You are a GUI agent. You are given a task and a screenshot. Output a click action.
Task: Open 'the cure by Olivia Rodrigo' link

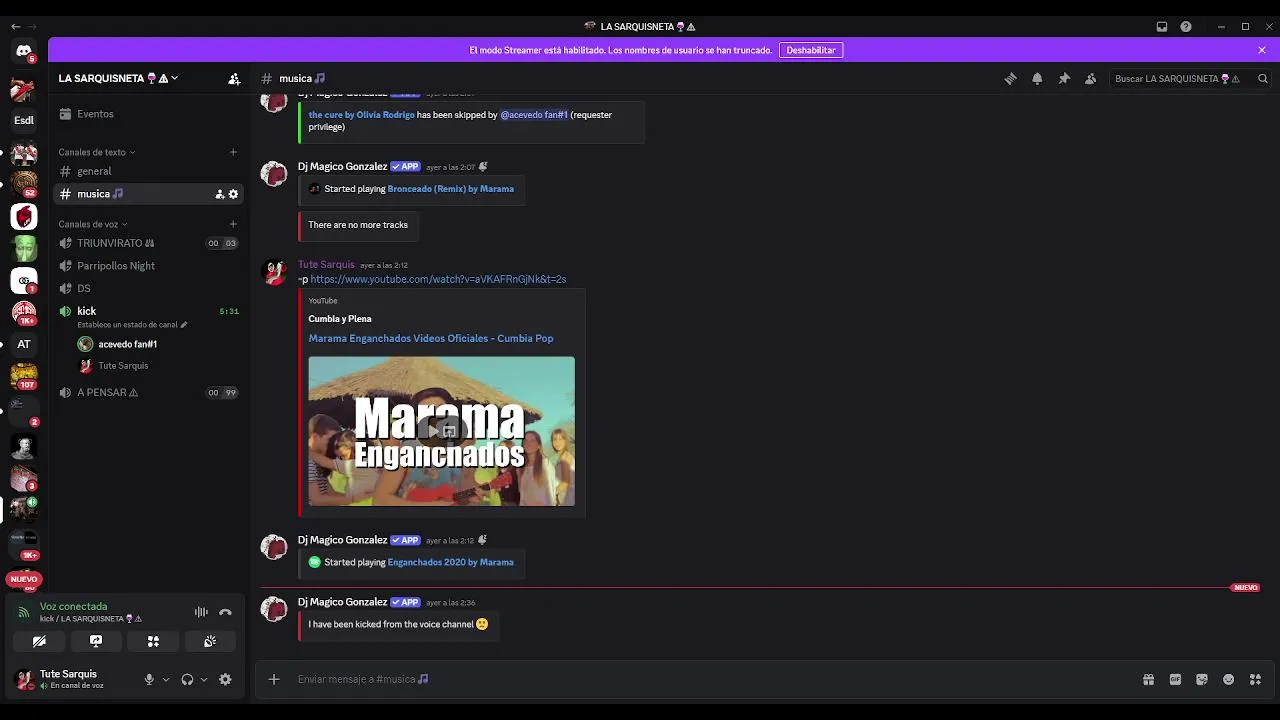362,115
